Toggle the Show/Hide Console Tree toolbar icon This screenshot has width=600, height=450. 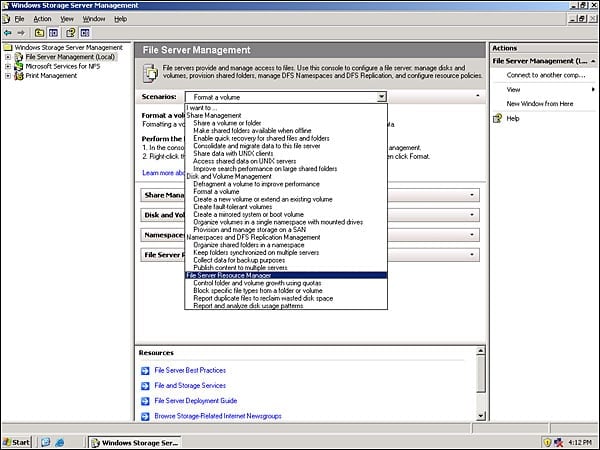point(53,33)
